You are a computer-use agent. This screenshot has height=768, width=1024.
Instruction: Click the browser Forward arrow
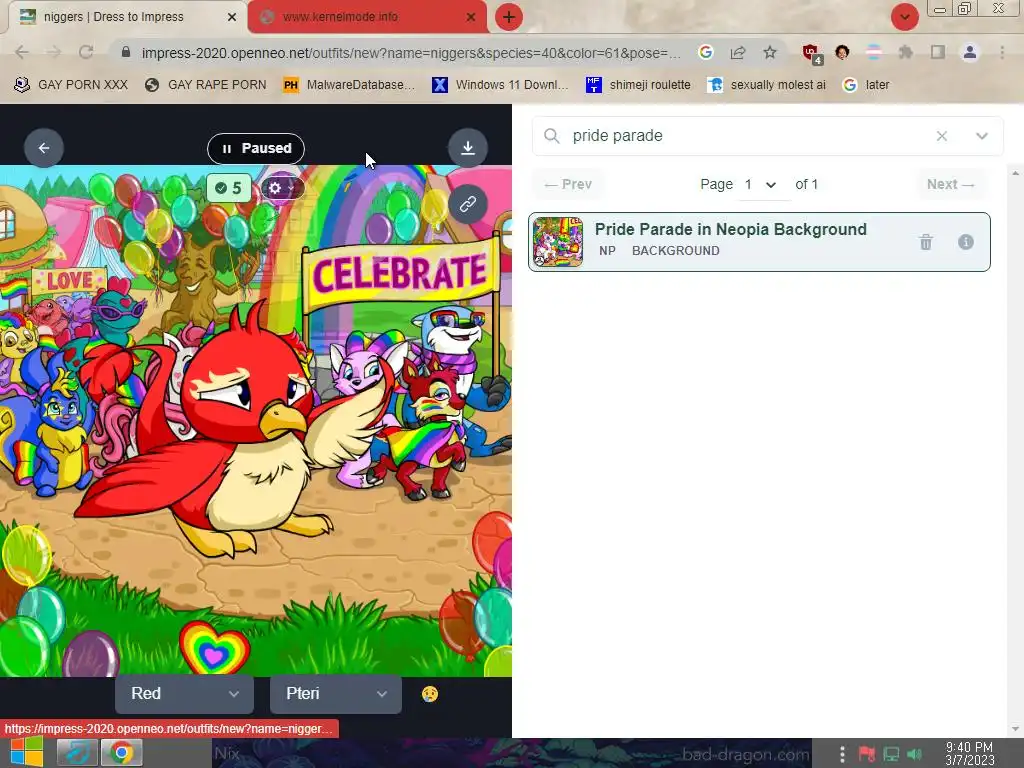(x=54, y=52)
